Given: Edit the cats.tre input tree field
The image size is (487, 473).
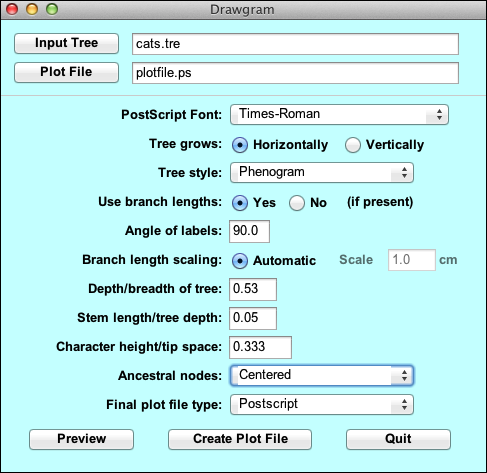Looking at the screenshot, I should tap(295, 44).
